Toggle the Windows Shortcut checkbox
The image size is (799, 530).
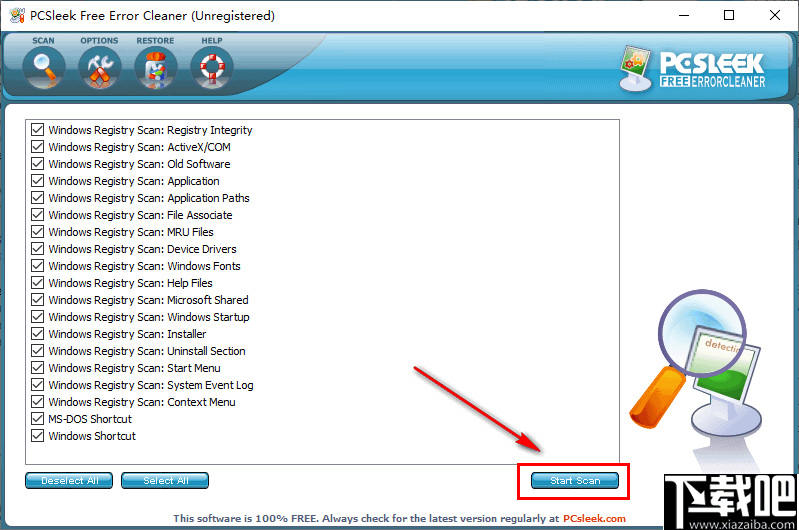click(37, 435)
